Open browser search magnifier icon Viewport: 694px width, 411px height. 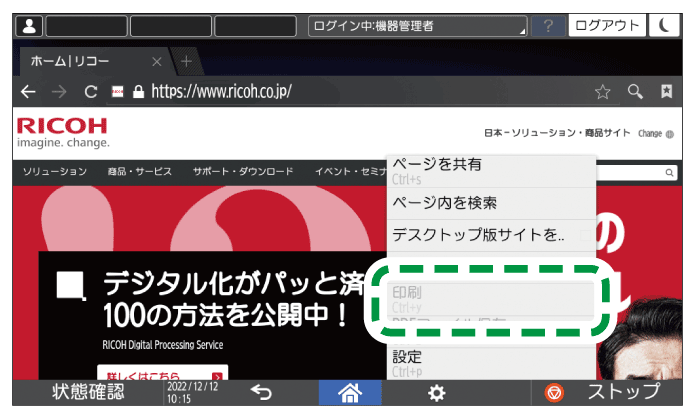tap(635, 92)
